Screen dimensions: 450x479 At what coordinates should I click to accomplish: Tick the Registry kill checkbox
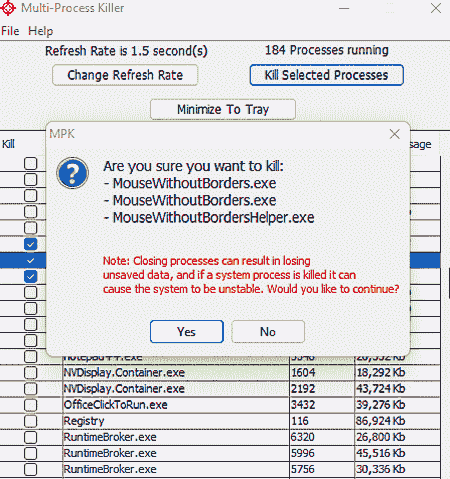[30, 421]
